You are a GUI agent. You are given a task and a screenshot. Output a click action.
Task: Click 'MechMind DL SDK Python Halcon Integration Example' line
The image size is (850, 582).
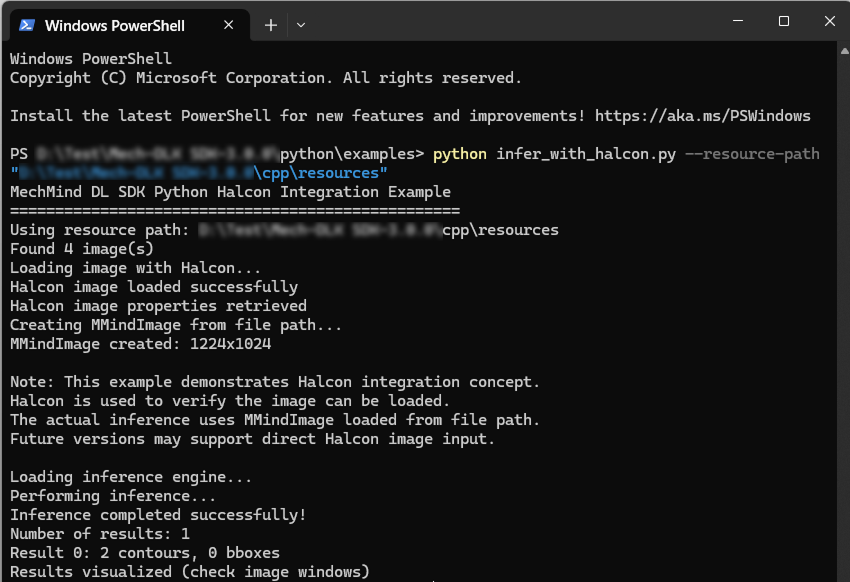(x=230, y=192)
